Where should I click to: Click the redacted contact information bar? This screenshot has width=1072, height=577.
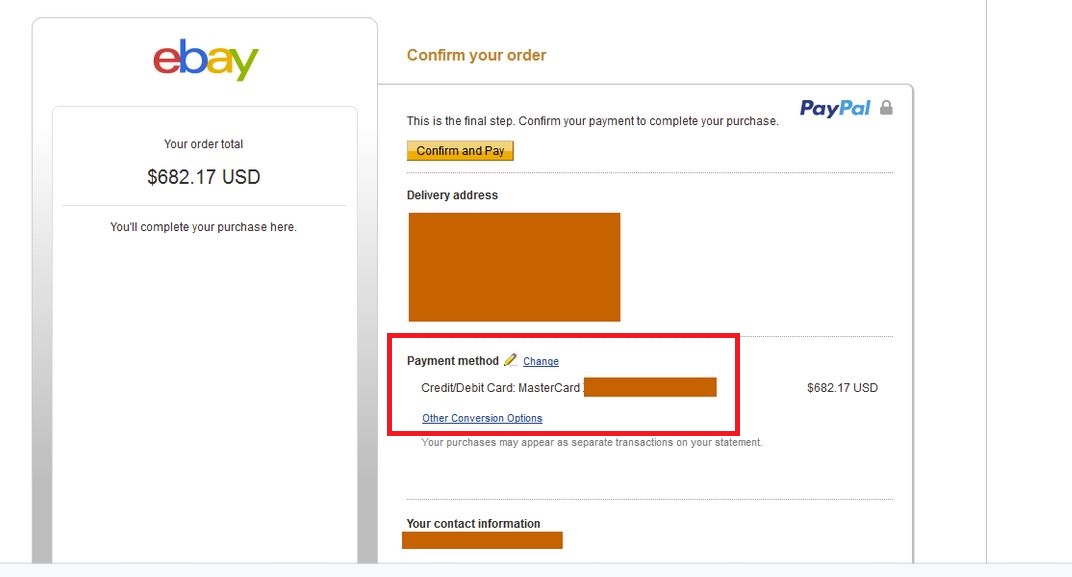(482, 540)
